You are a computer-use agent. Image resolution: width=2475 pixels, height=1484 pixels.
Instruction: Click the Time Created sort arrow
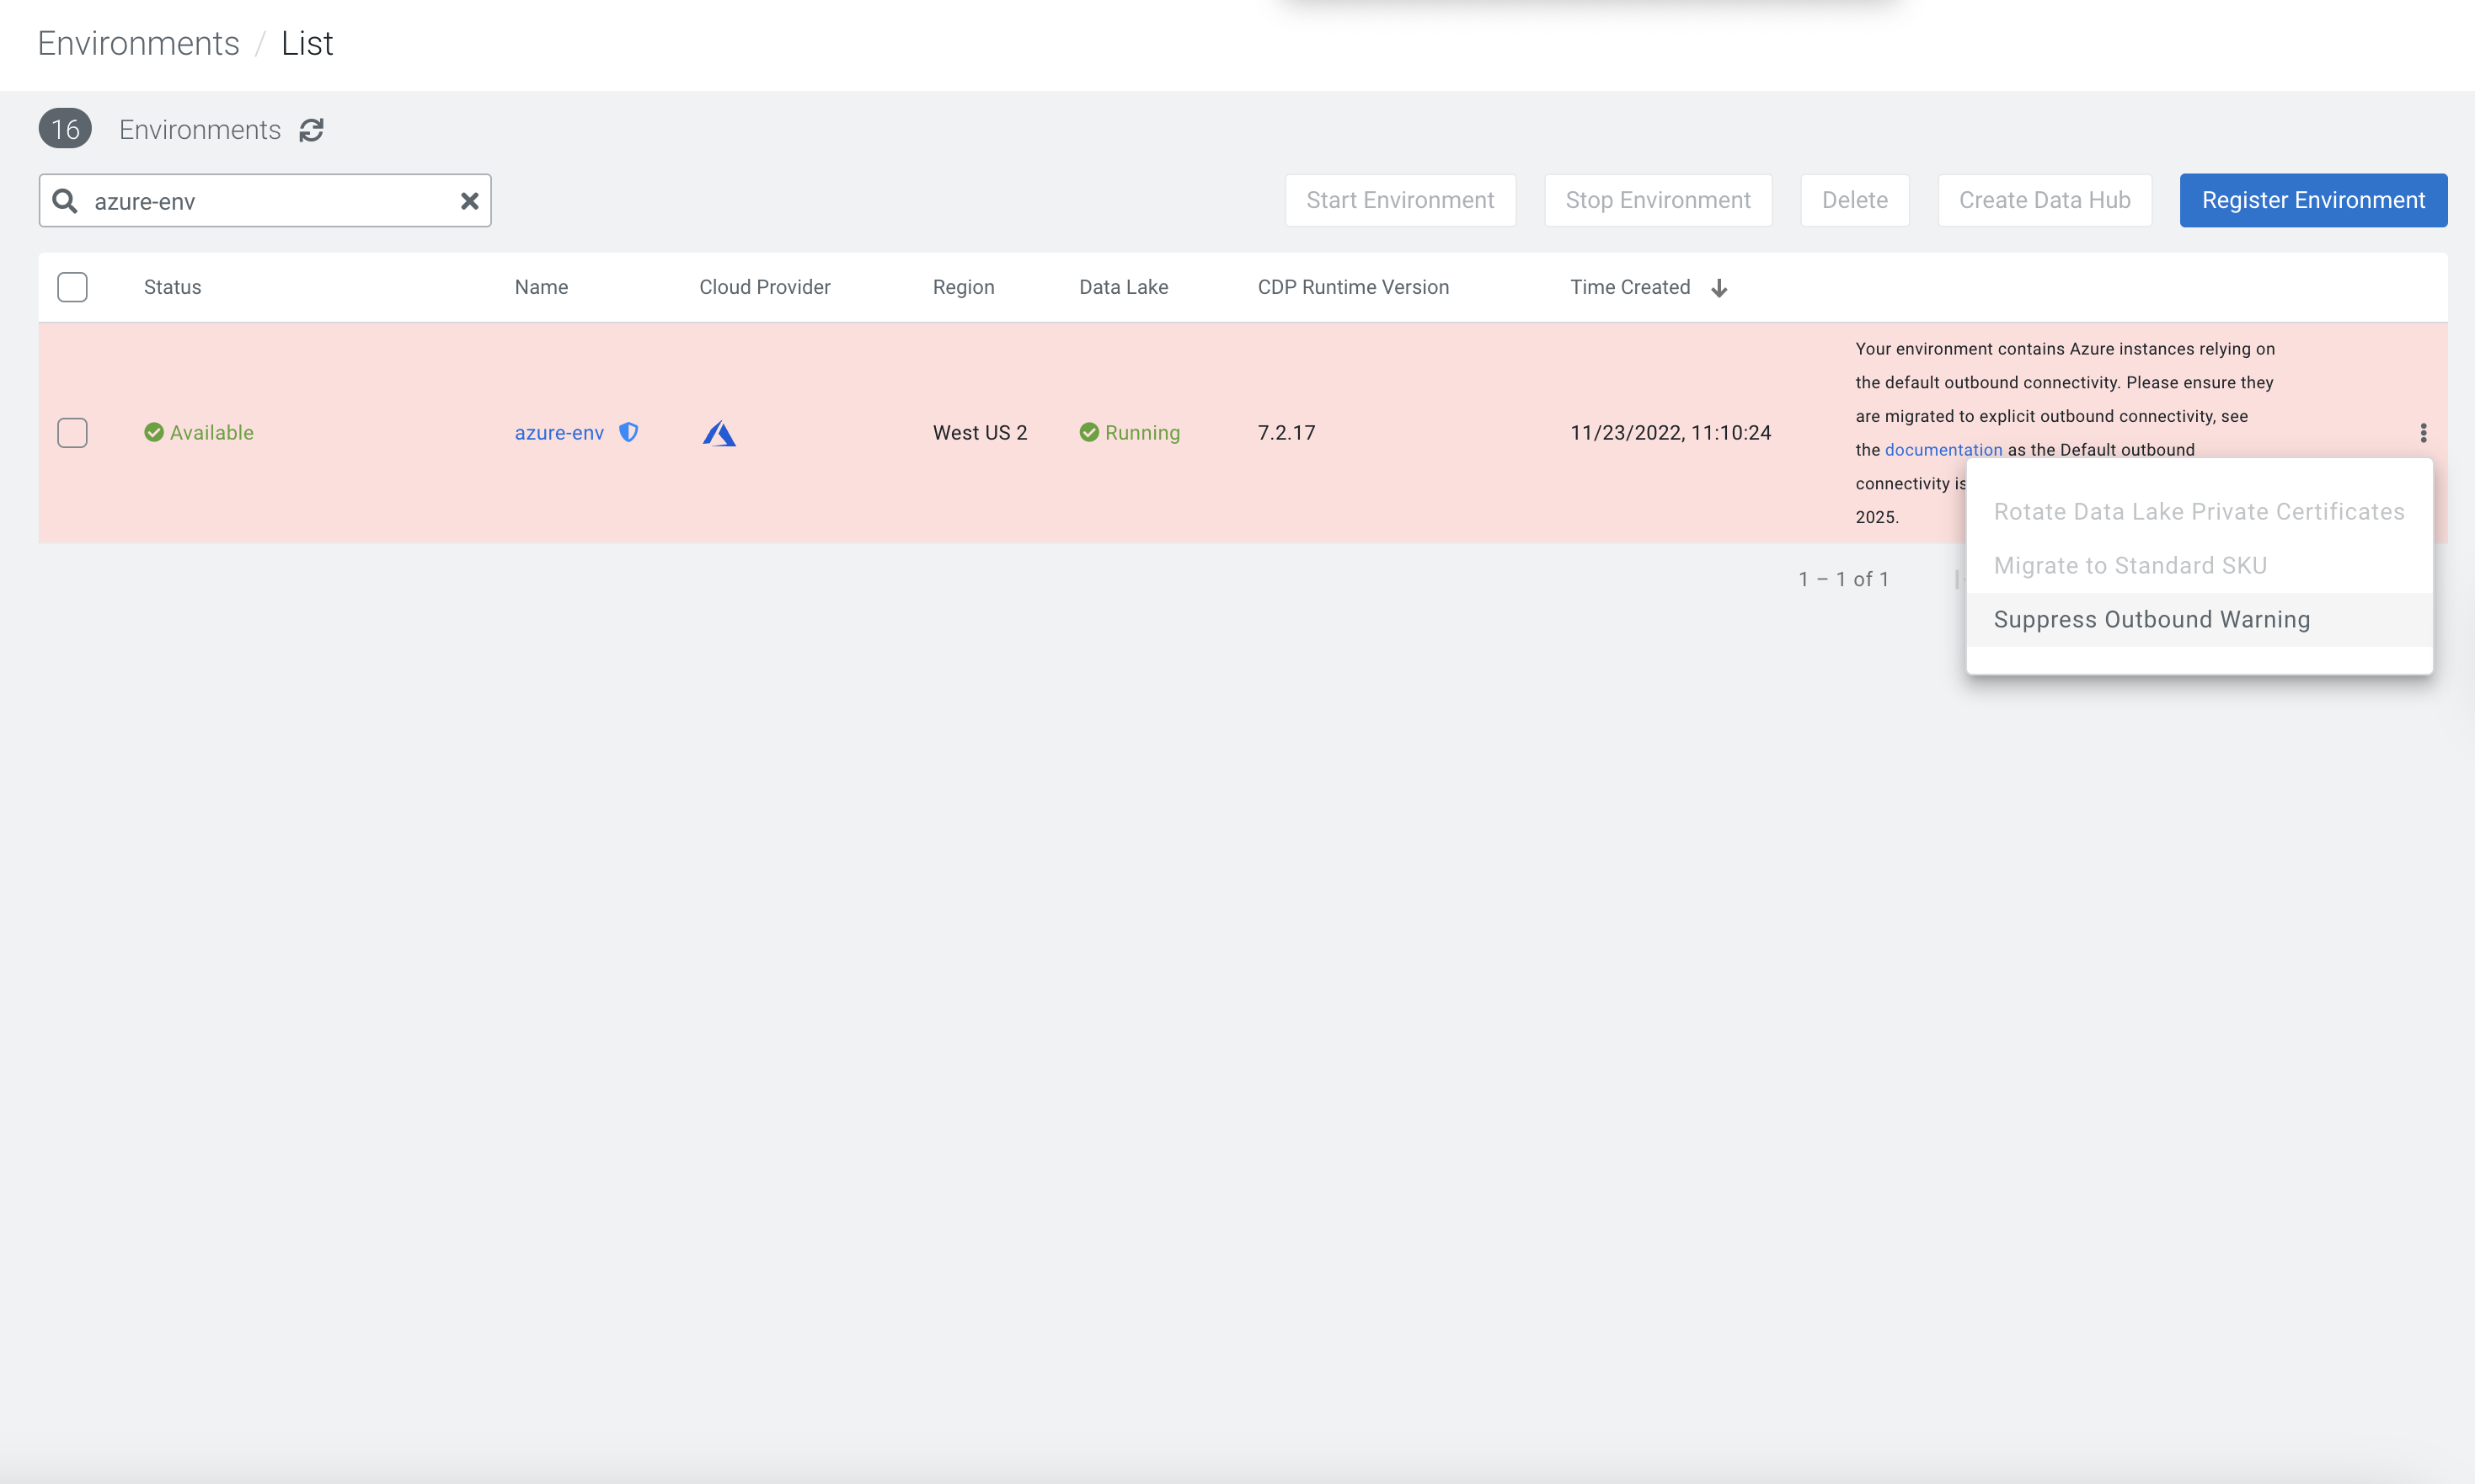pos(1719,288)
